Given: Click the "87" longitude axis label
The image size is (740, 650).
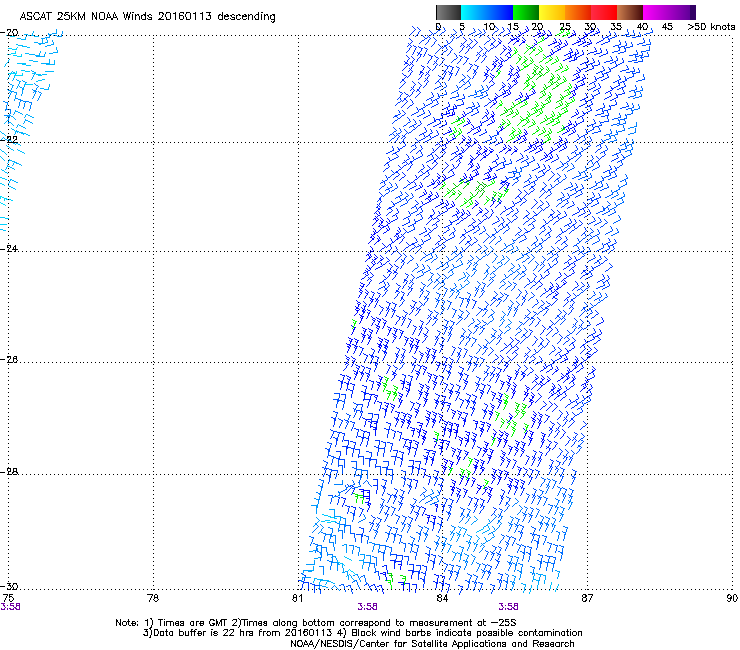Looking at the screenshot, I should [587, 599].
